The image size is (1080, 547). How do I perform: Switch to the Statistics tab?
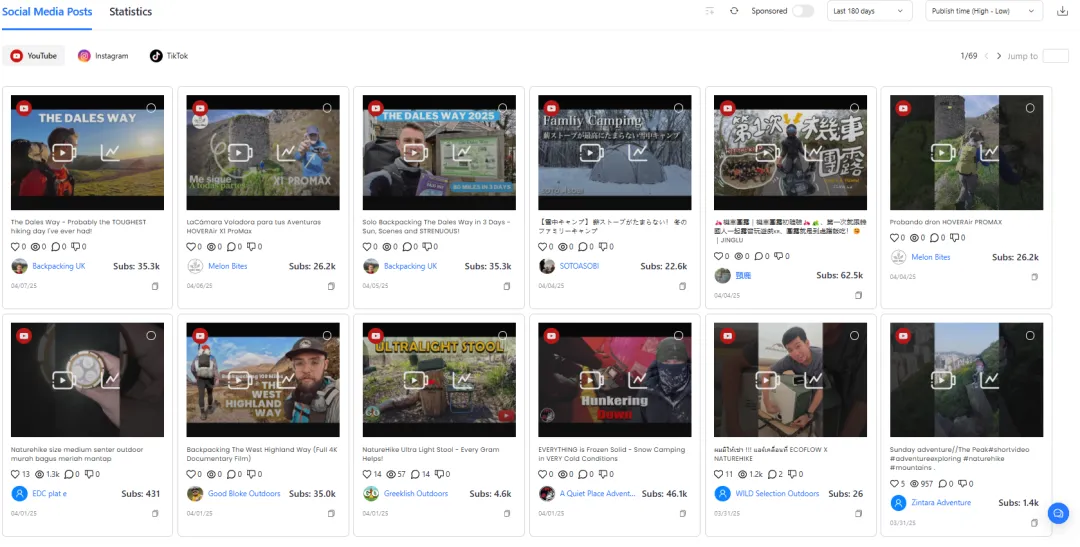(x=131, y=12)
